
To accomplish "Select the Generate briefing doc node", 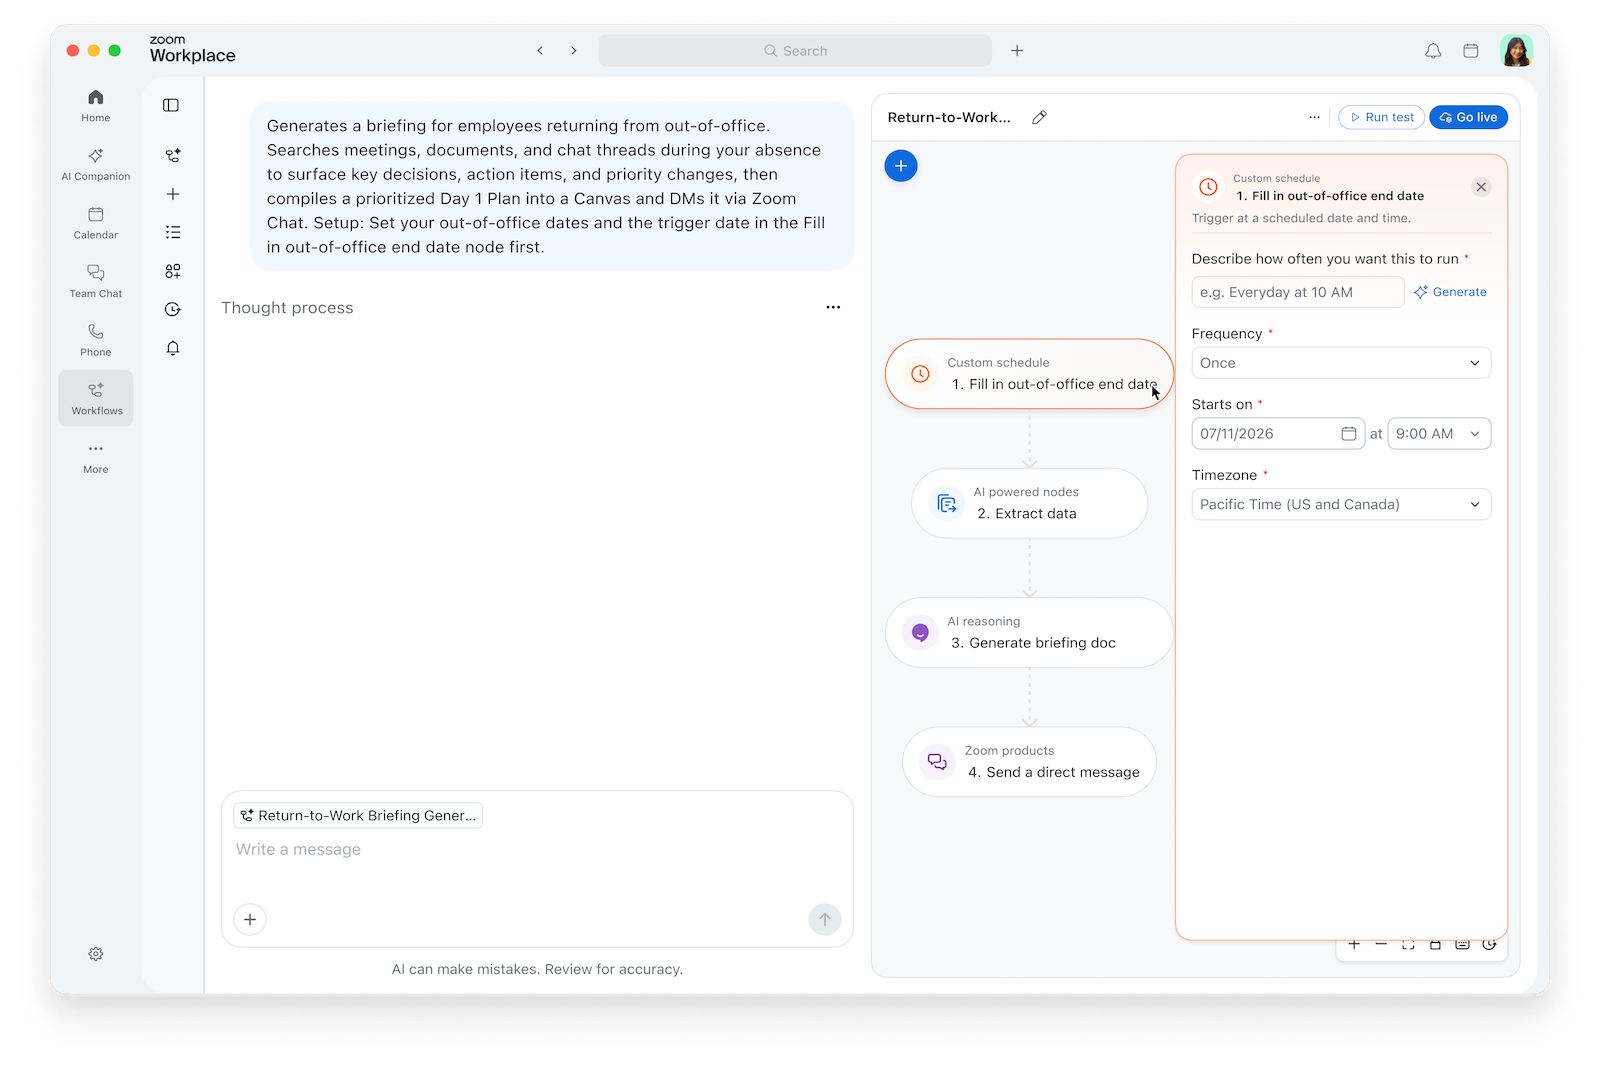I will click(x=1029, y=632).
